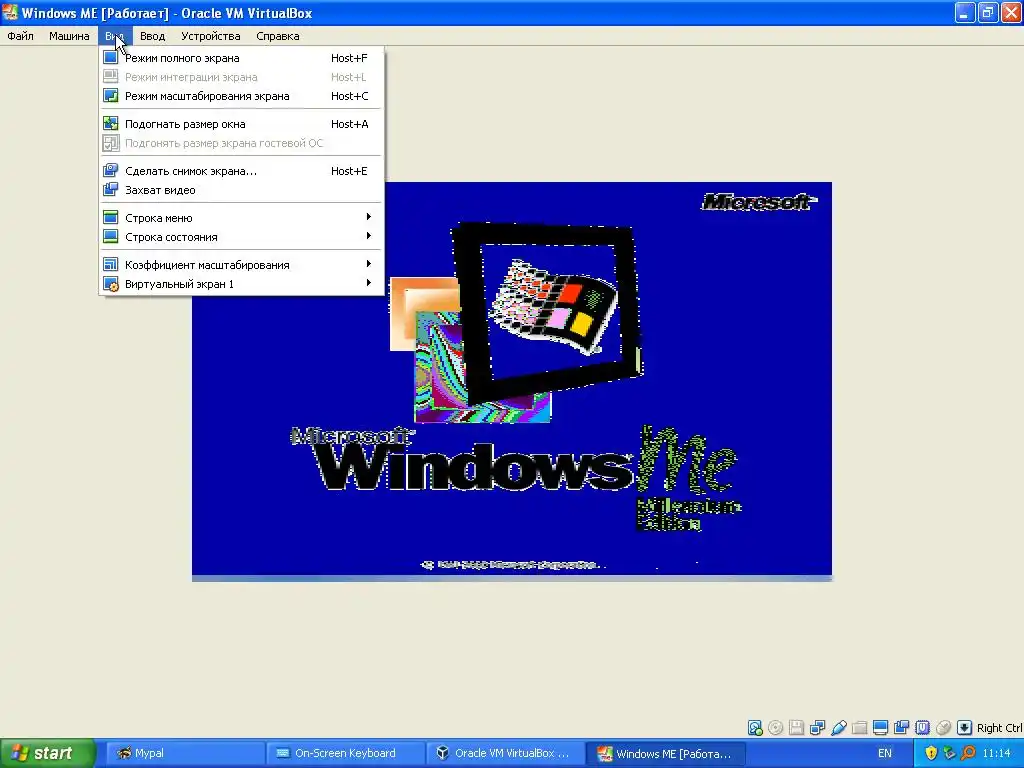Open the Справка menu
Viewport: 1024px width, 768px height.
278,36
